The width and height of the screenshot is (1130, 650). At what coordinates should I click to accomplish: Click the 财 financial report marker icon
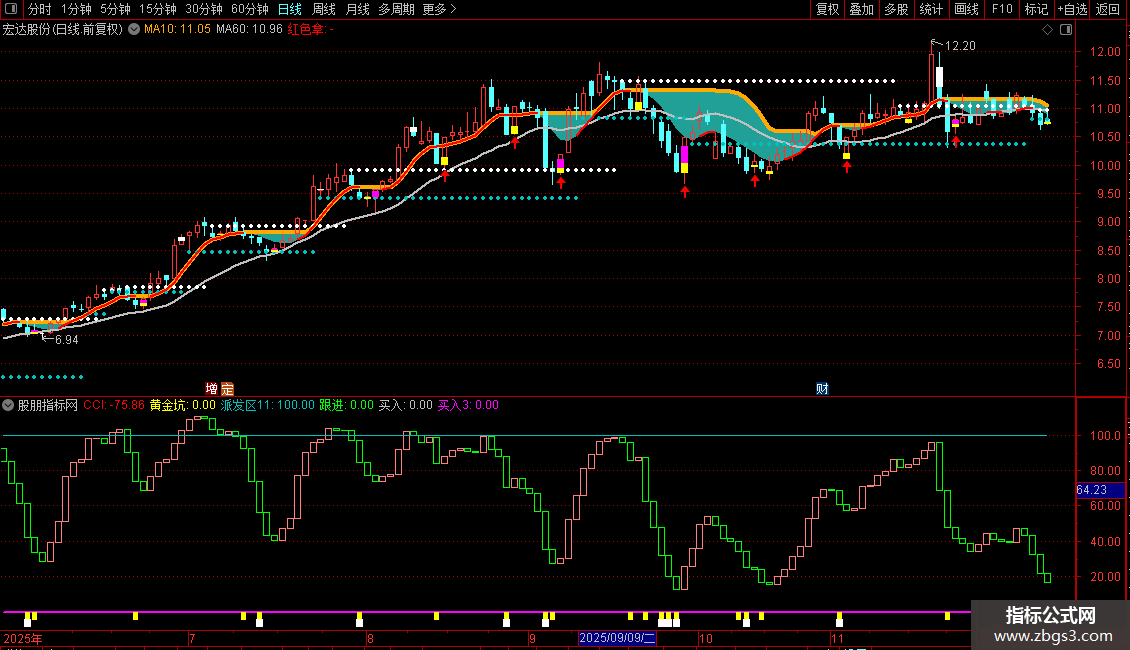822,389
